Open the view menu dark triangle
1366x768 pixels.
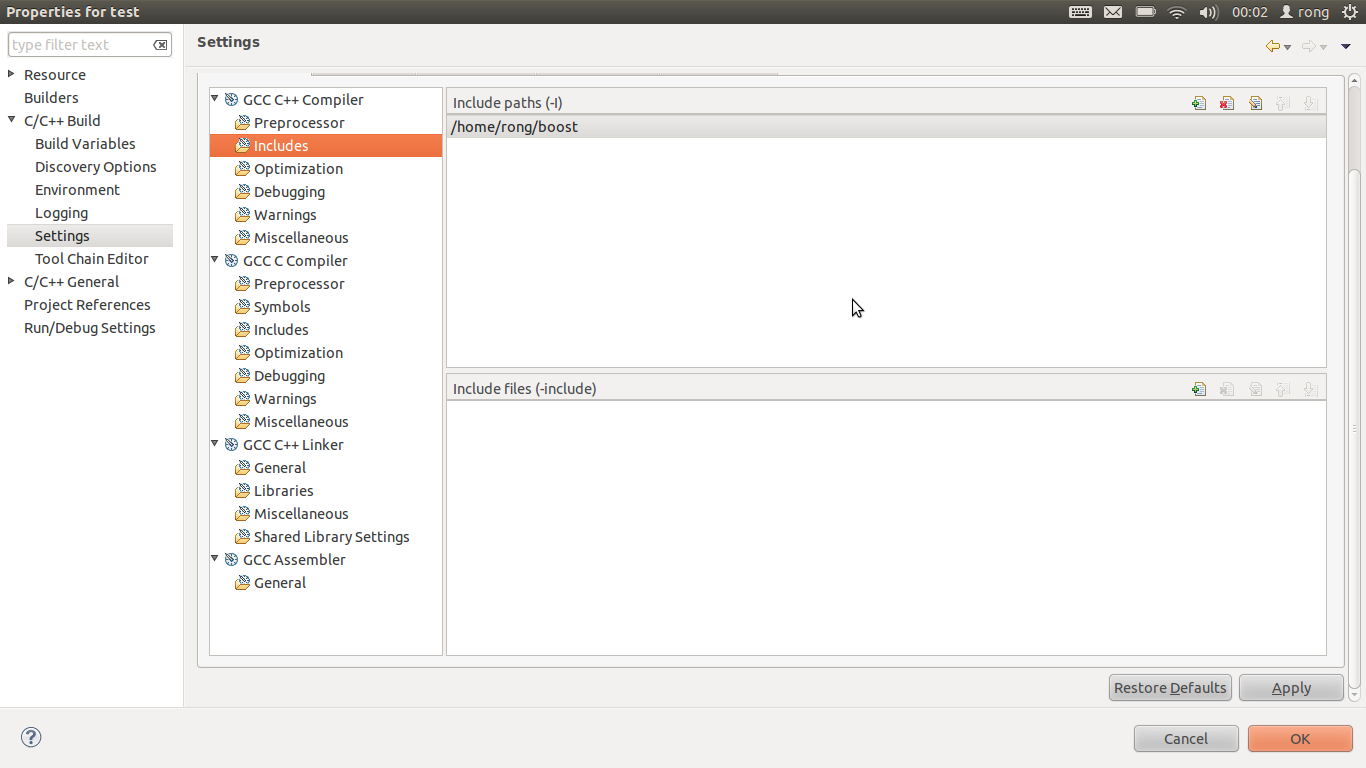click(1346, 47)
